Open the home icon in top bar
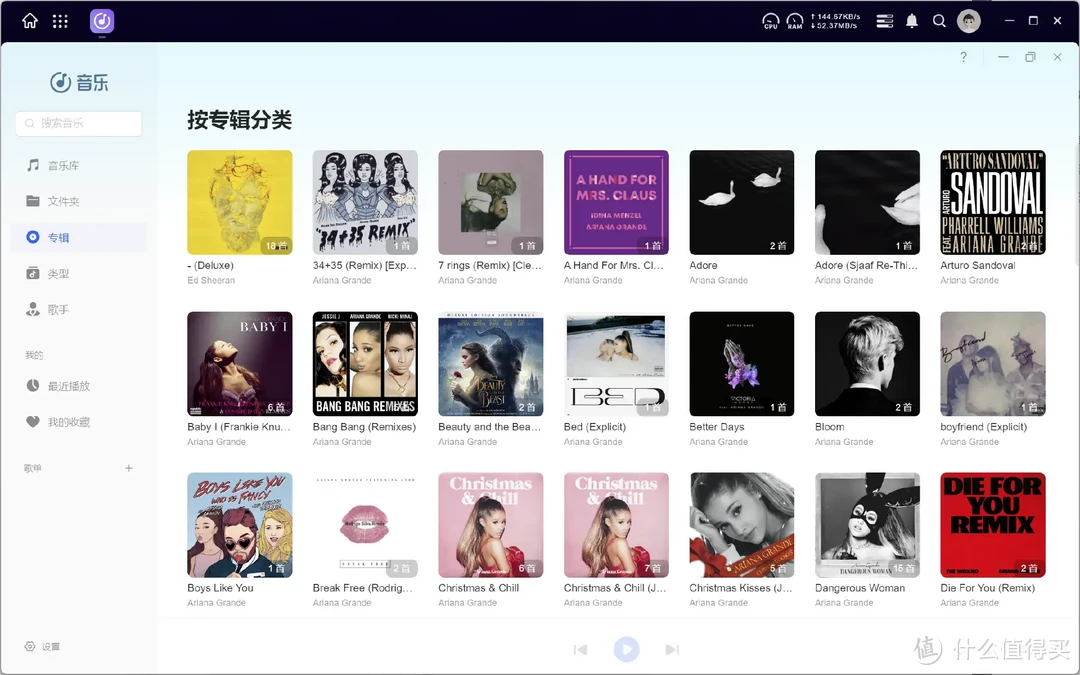This screenshot has width=1080, height=675. (x=30, y=21)
